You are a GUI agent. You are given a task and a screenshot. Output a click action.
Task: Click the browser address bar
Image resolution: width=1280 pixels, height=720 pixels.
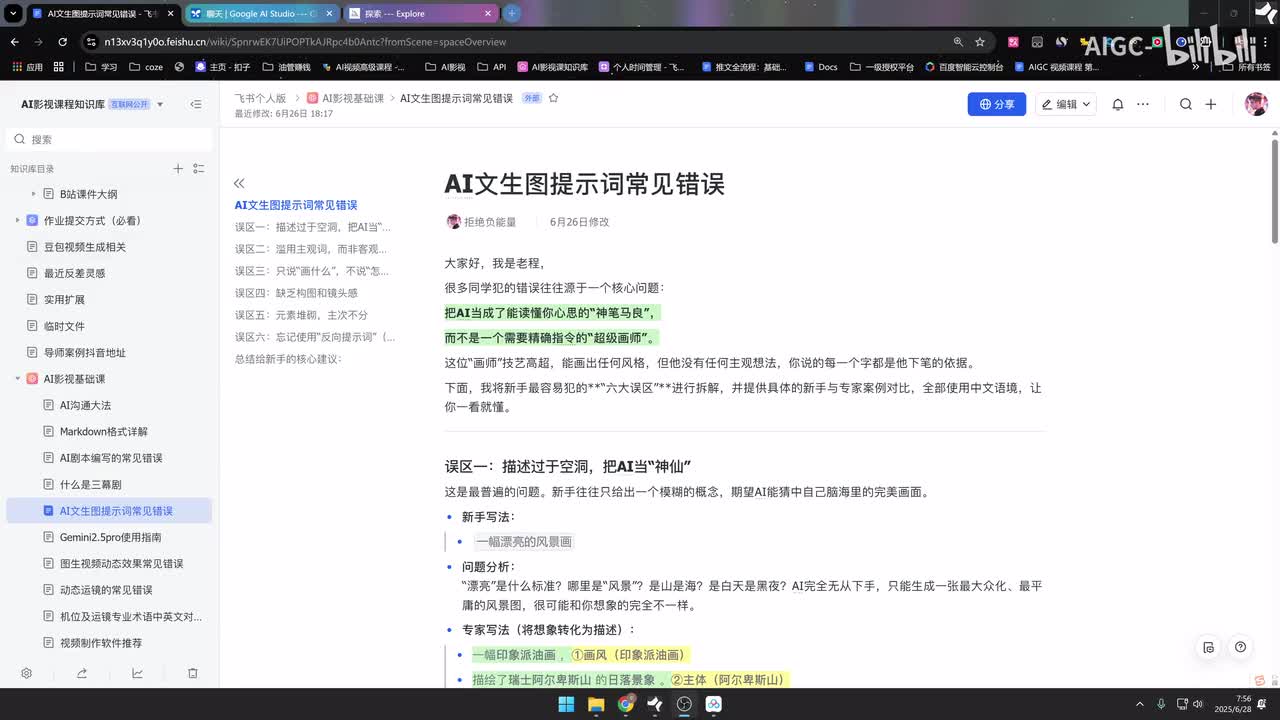tap(520, 42)
